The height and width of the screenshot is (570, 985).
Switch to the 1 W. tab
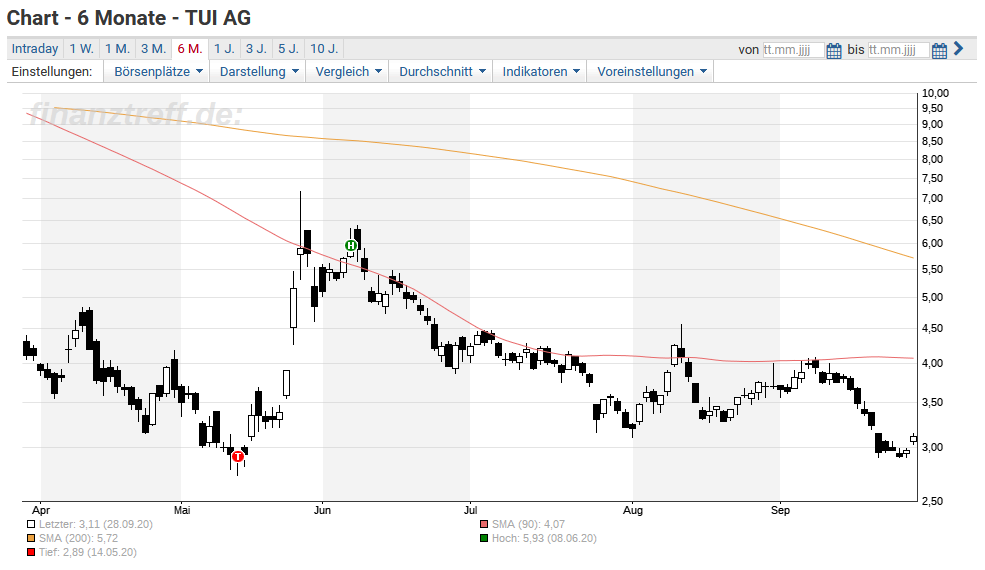81,48
